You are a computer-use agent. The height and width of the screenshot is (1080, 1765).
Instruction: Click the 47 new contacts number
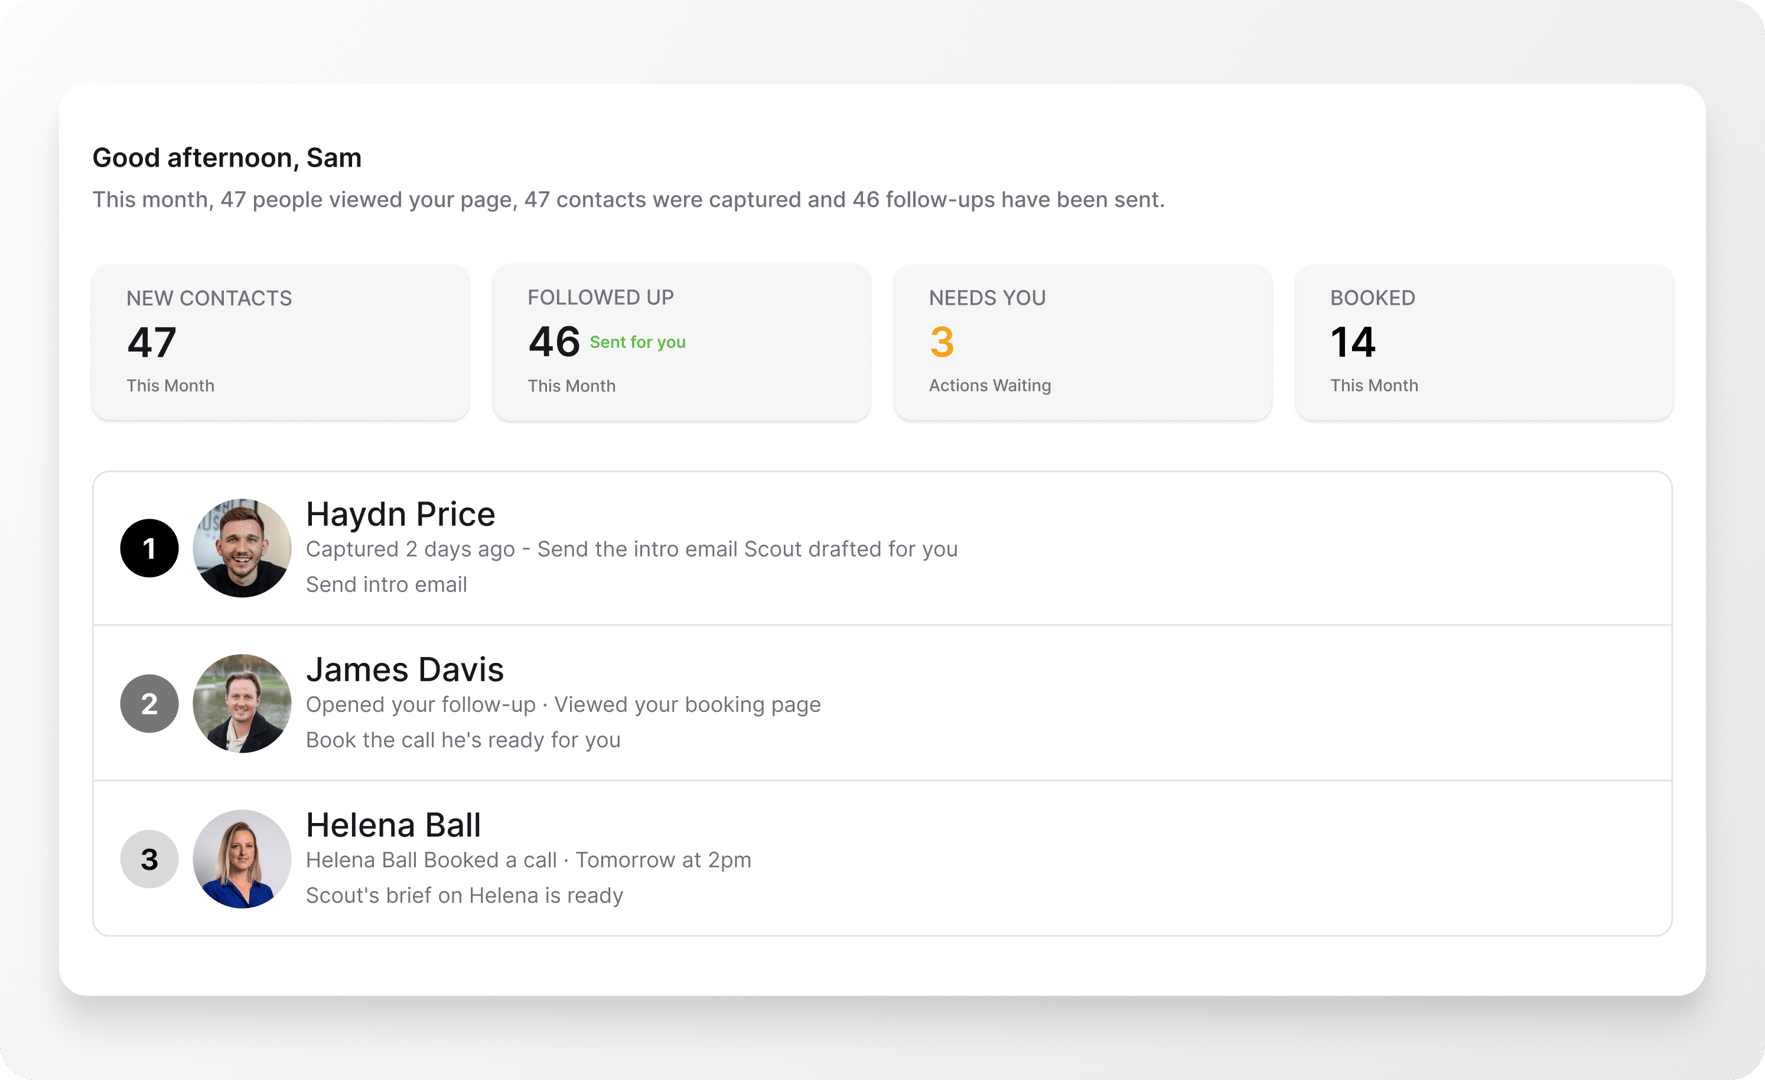point(152,343)
